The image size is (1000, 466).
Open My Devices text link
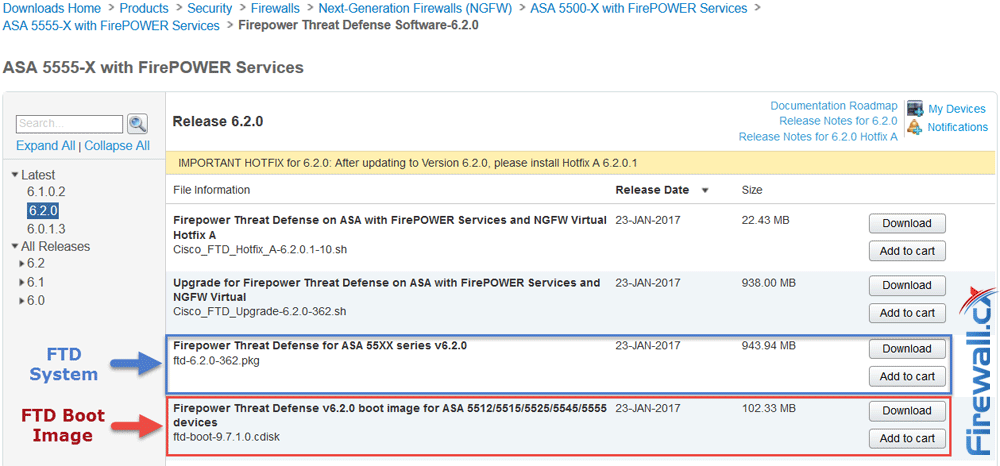957,109
